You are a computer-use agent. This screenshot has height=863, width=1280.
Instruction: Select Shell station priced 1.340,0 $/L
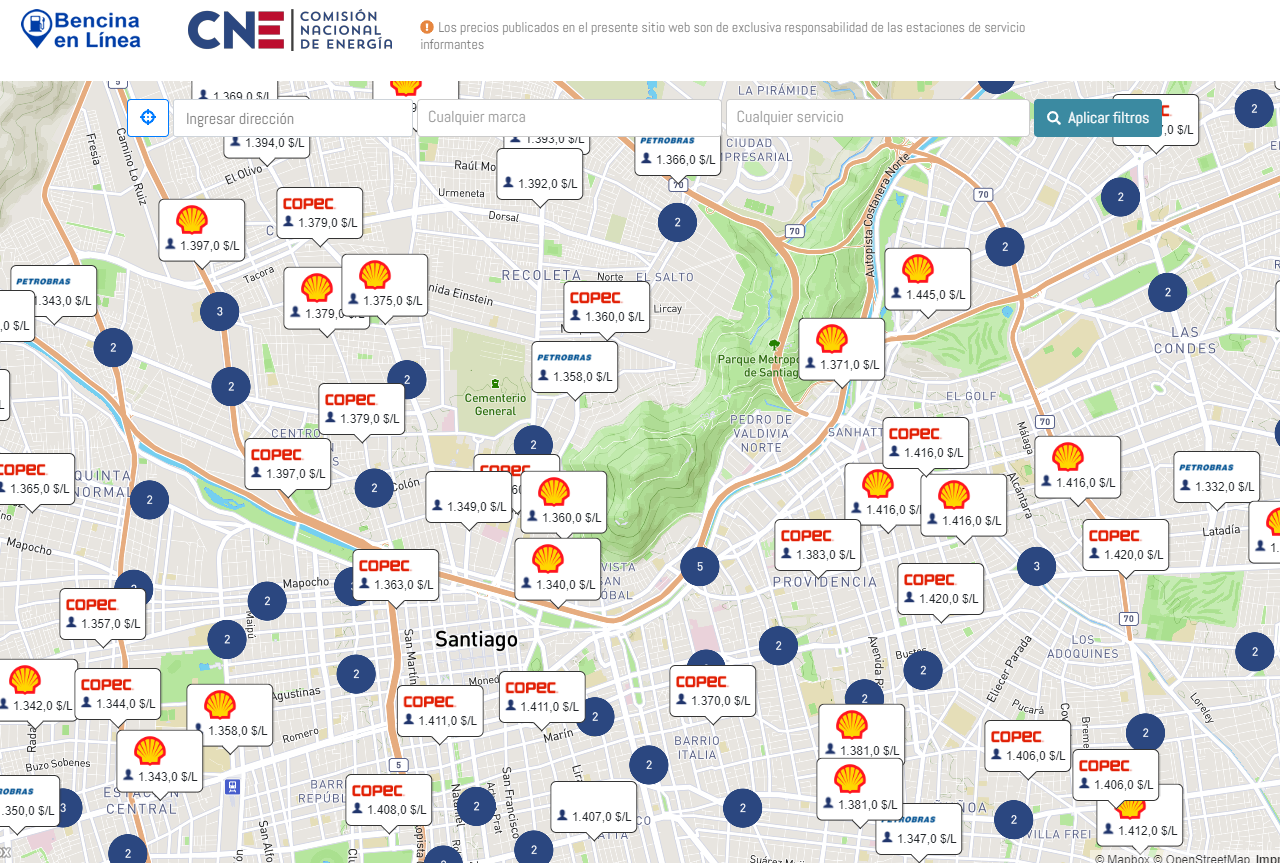[x=558, y=570]
